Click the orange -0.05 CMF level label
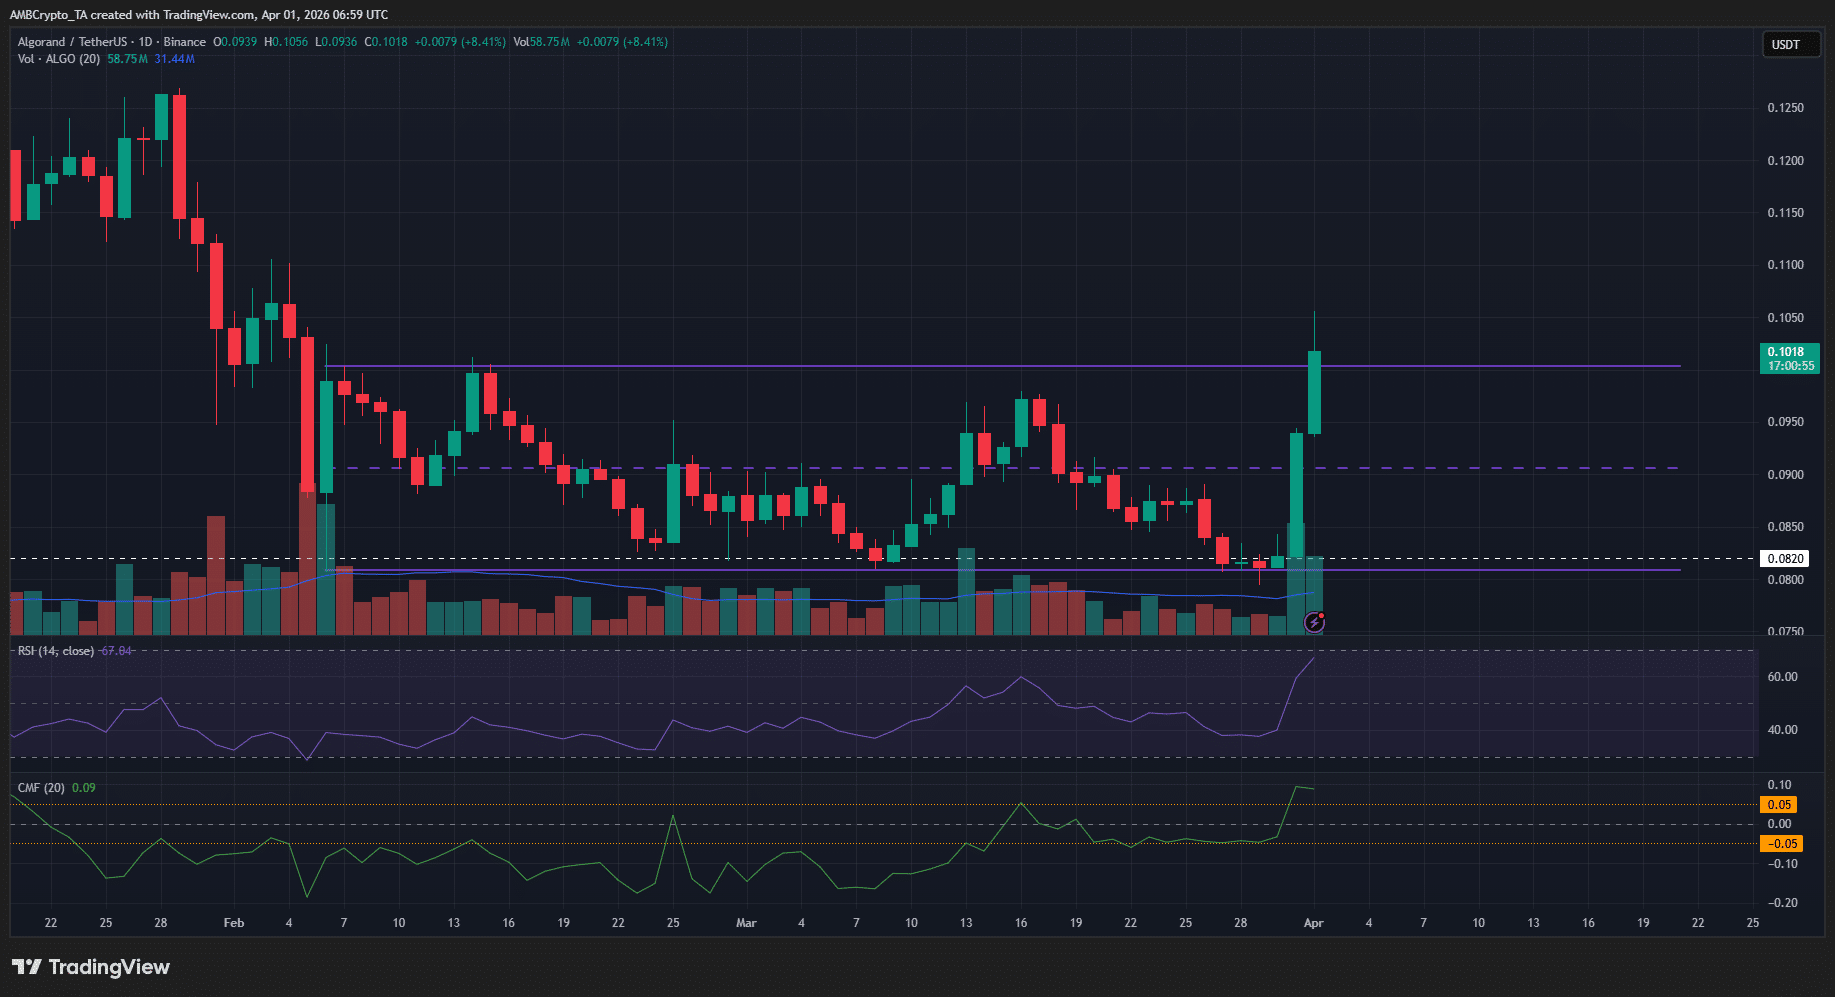Viewport: 1835px width, 997px height. pos(1780,844)
